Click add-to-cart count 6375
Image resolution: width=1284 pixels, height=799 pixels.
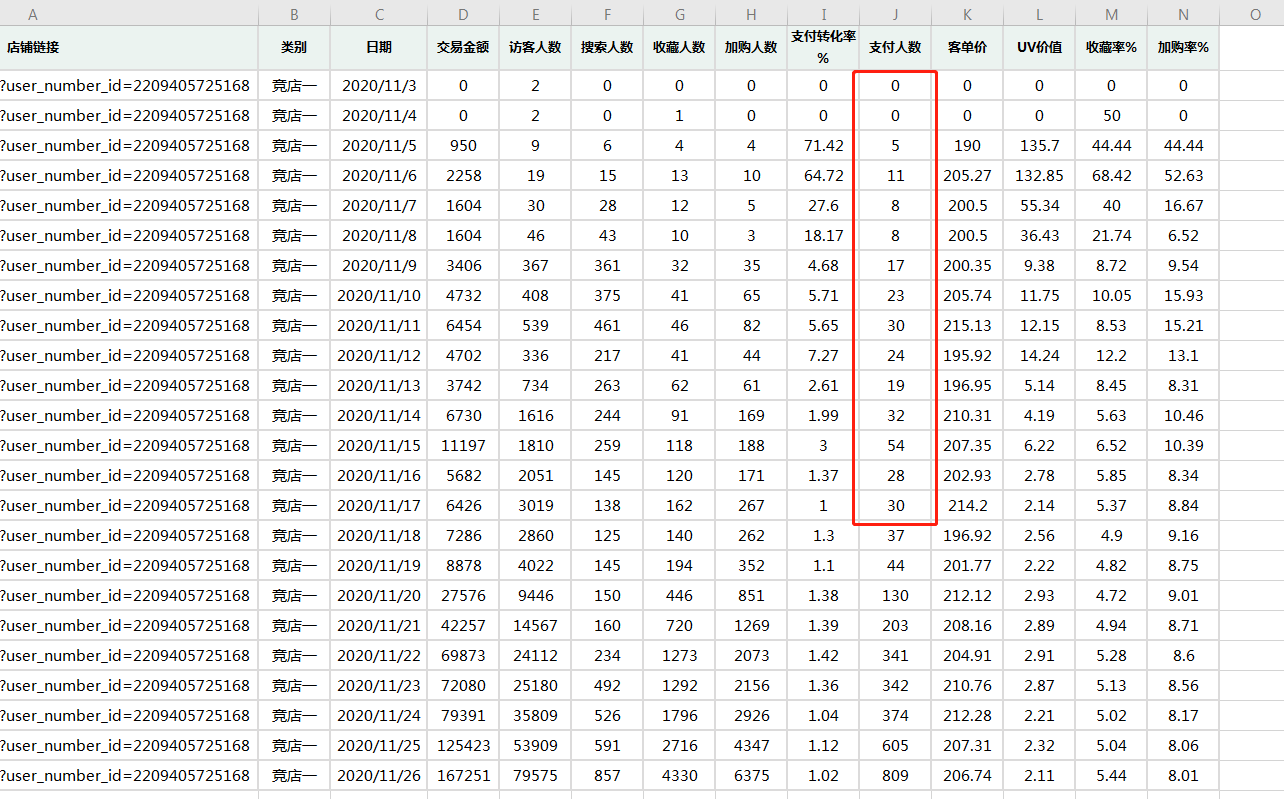pos(751,776)
